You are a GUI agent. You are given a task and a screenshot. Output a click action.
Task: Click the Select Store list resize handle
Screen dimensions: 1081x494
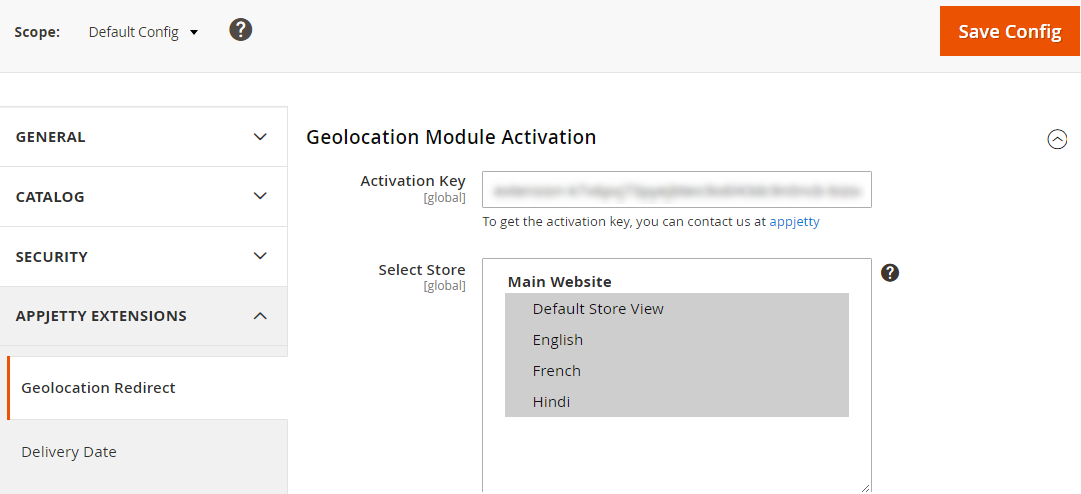pyautogui.click(x=865, y=487)
